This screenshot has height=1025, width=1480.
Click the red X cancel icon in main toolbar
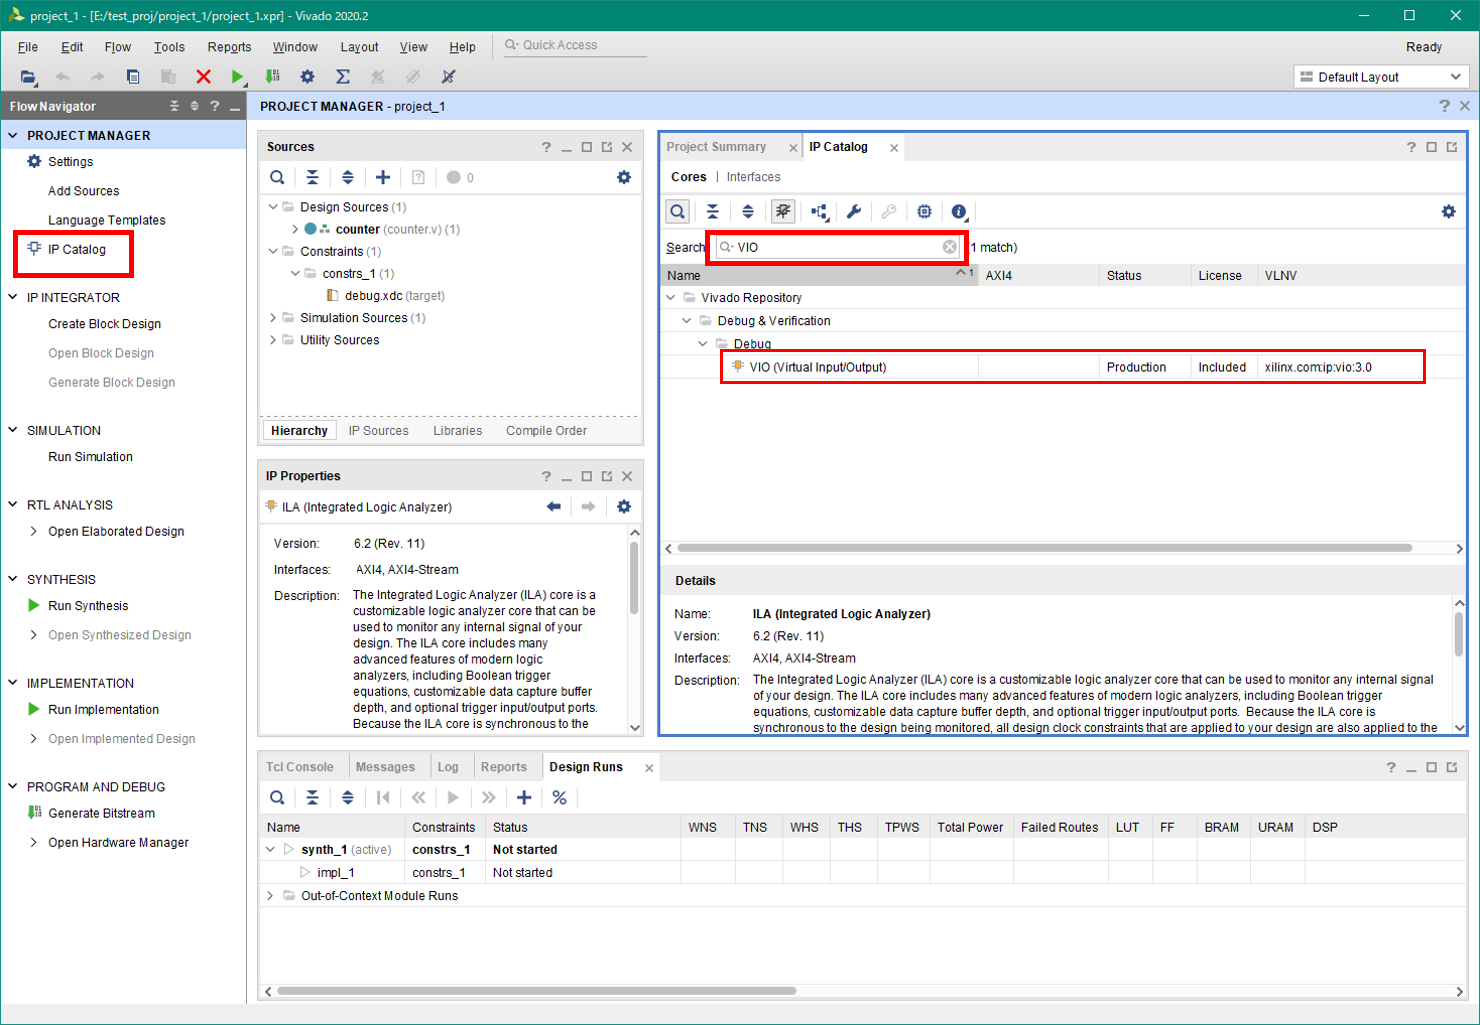[203, 77]
